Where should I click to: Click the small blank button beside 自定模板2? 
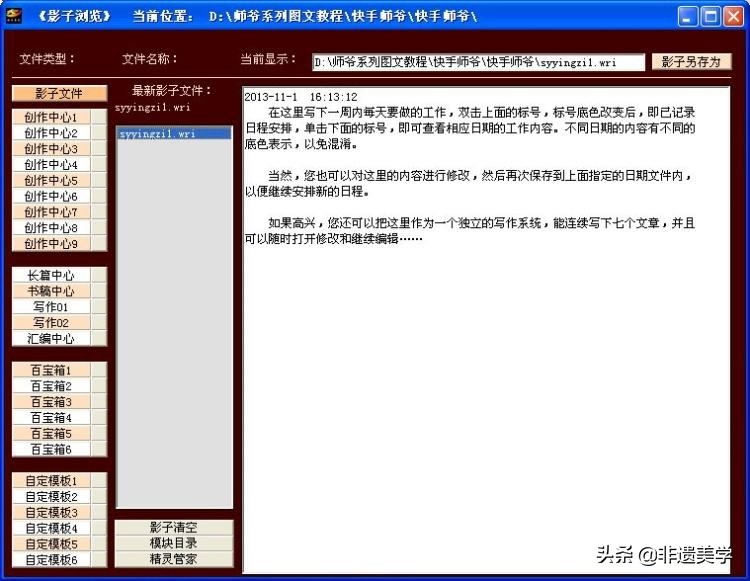point(99,496)
